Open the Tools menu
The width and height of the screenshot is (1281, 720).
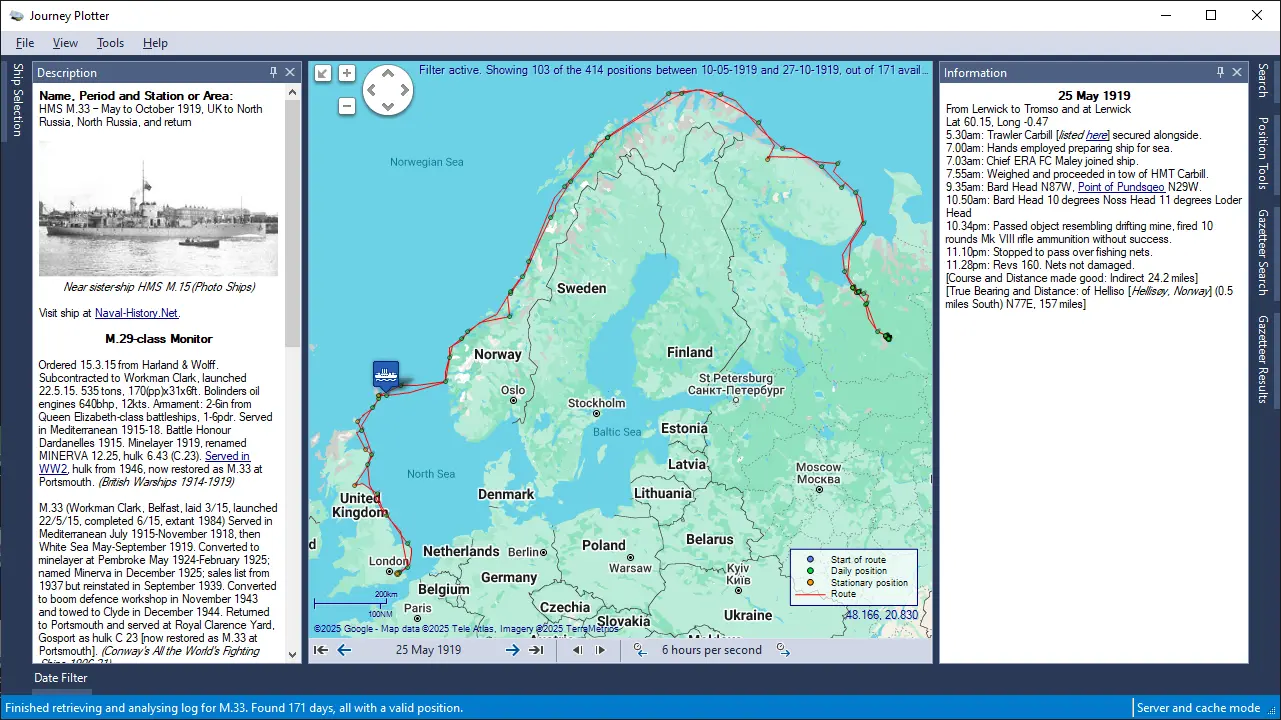click(110, 43)
